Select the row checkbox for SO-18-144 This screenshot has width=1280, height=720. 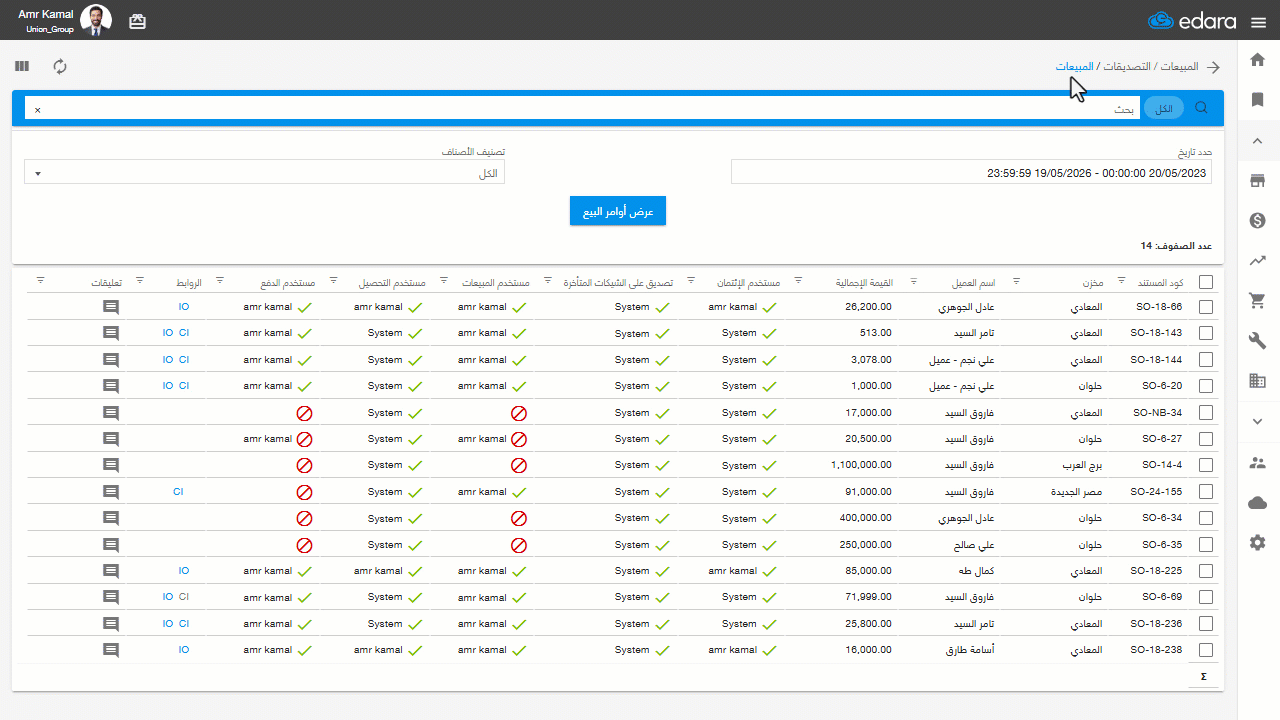click(1206, 360)
